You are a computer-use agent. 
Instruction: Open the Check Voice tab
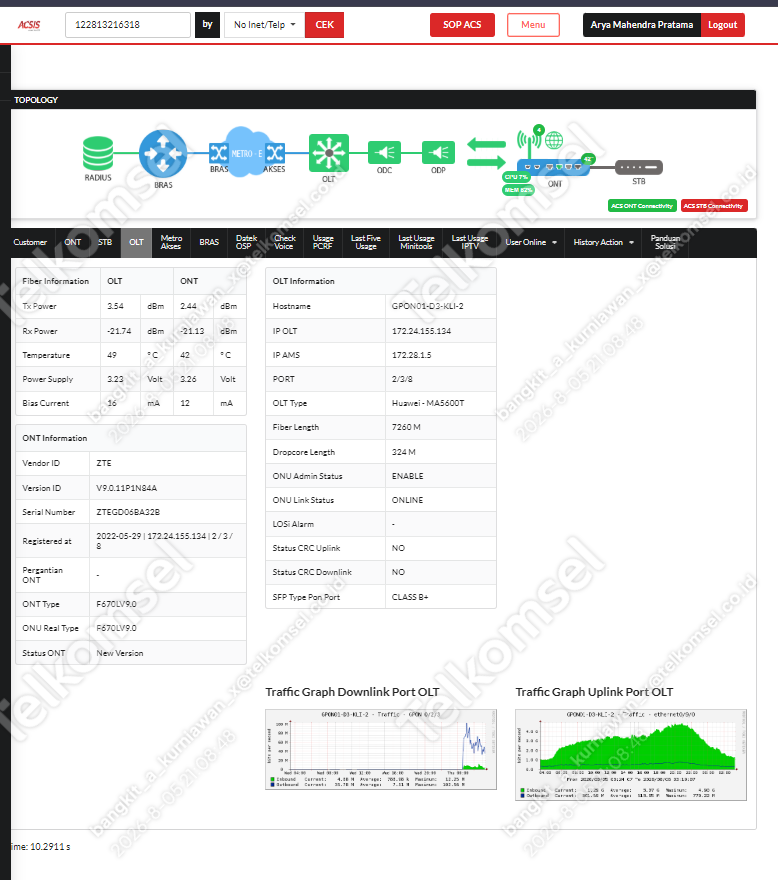tap(284, 242)
